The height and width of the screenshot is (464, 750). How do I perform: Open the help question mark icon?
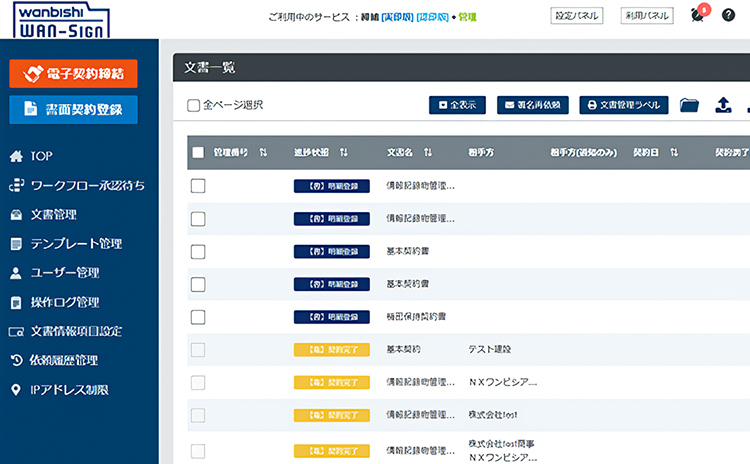pyautogui.click(x=728, y=15)
